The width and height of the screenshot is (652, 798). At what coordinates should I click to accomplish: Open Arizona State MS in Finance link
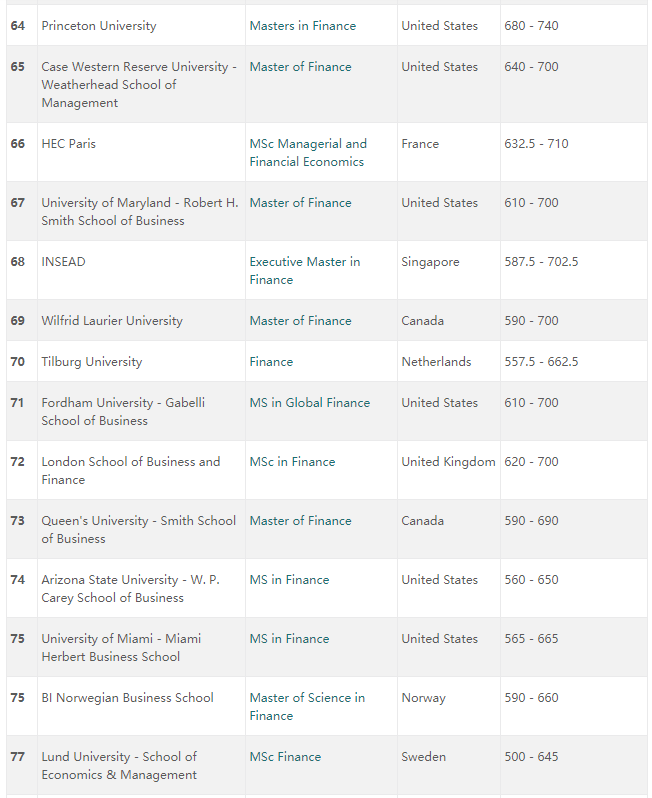pyautogui.click(x=289, y=580)
